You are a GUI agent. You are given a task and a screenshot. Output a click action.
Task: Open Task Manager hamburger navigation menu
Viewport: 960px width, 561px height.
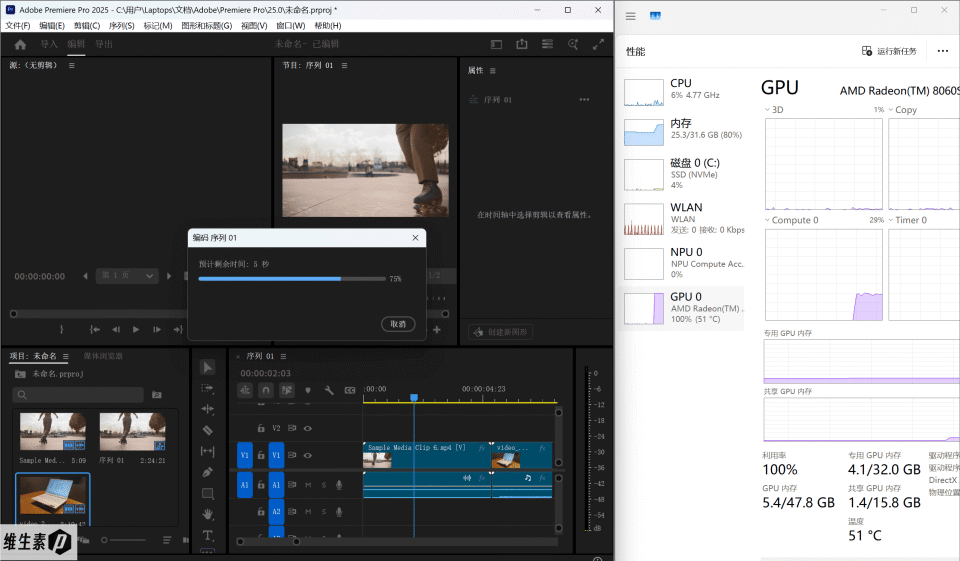click(x=631, y=15)
